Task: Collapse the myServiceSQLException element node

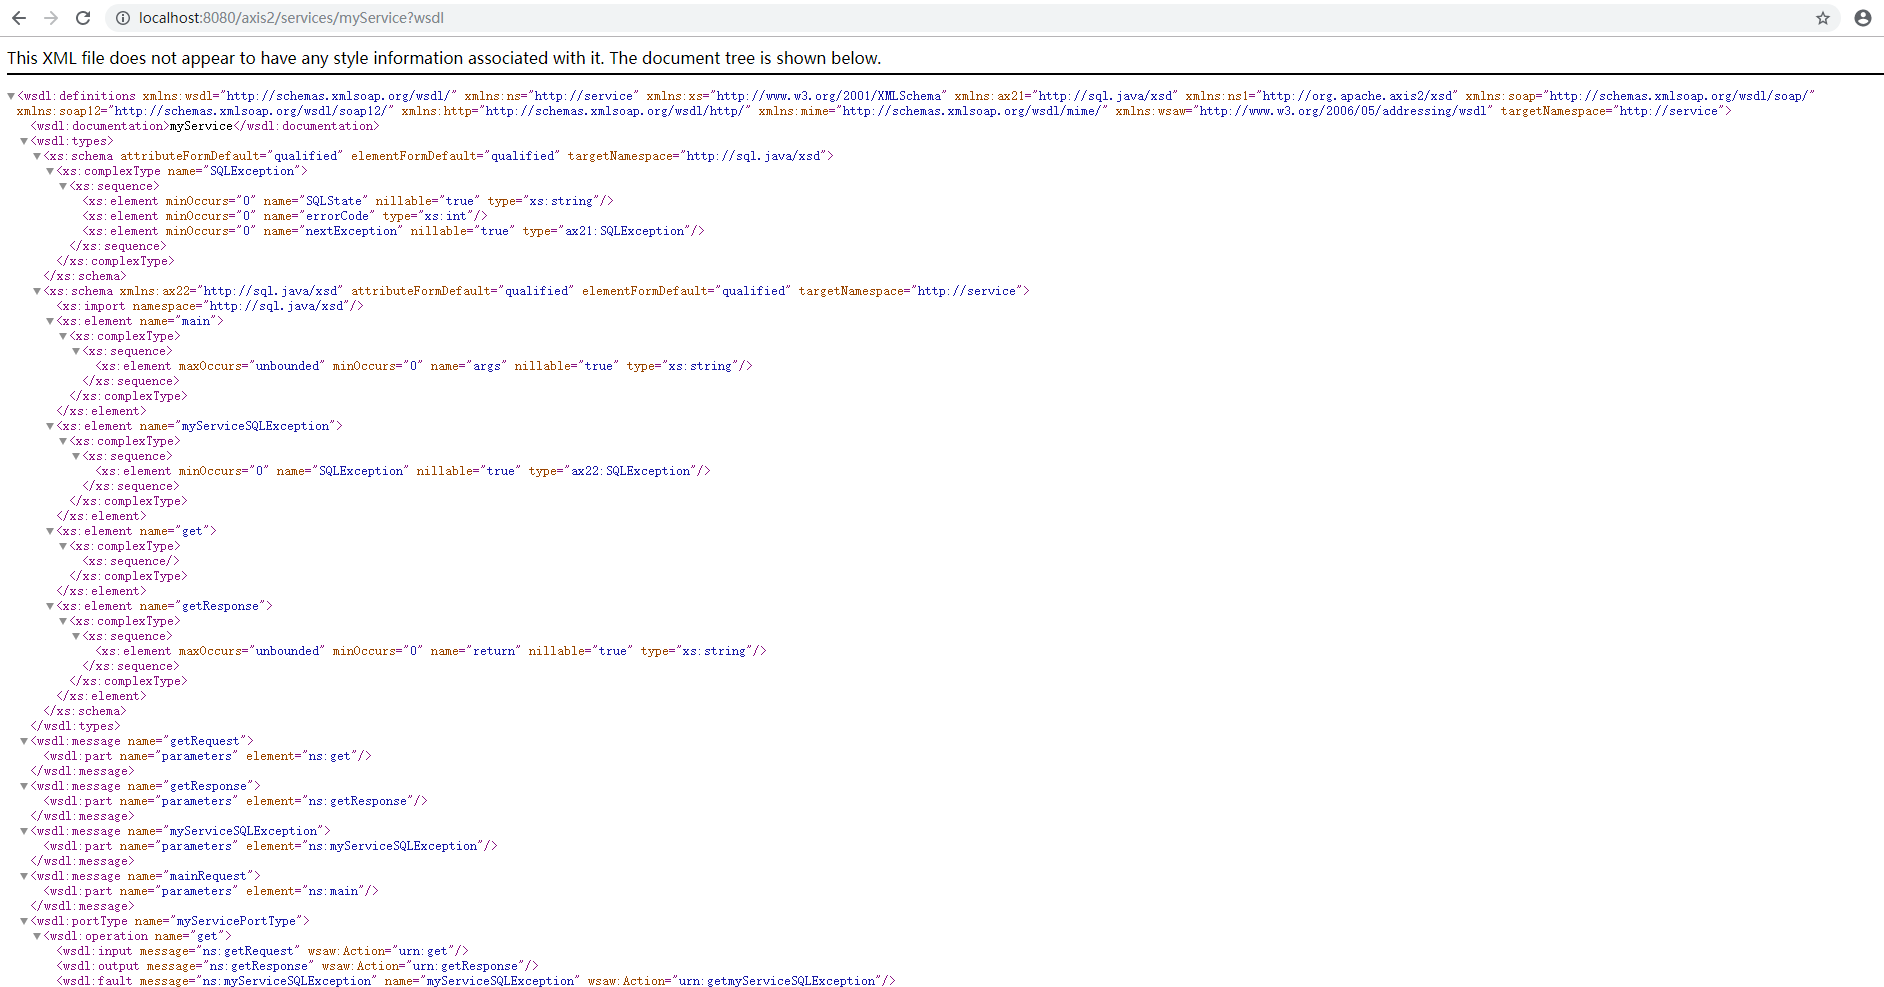Action: [51, 425]
